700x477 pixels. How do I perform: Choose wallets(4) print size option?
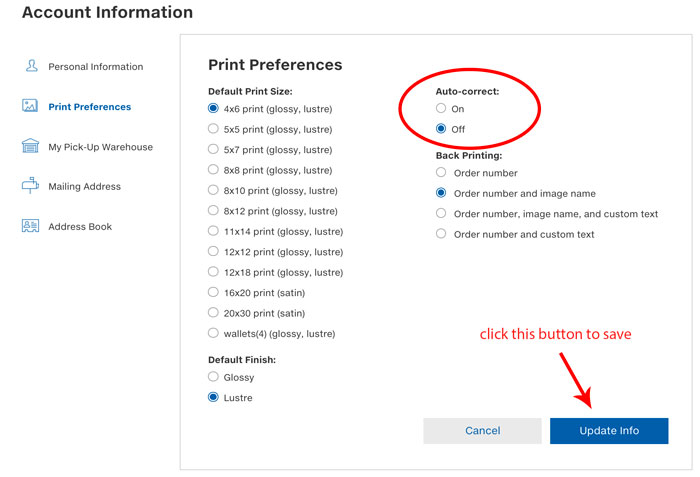tap(213, 333)
